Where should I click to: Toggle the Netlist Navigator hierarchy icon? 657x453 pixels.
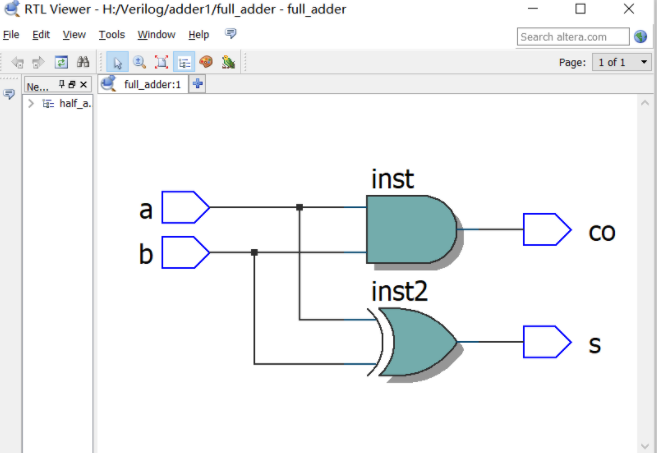pos(184,62)
